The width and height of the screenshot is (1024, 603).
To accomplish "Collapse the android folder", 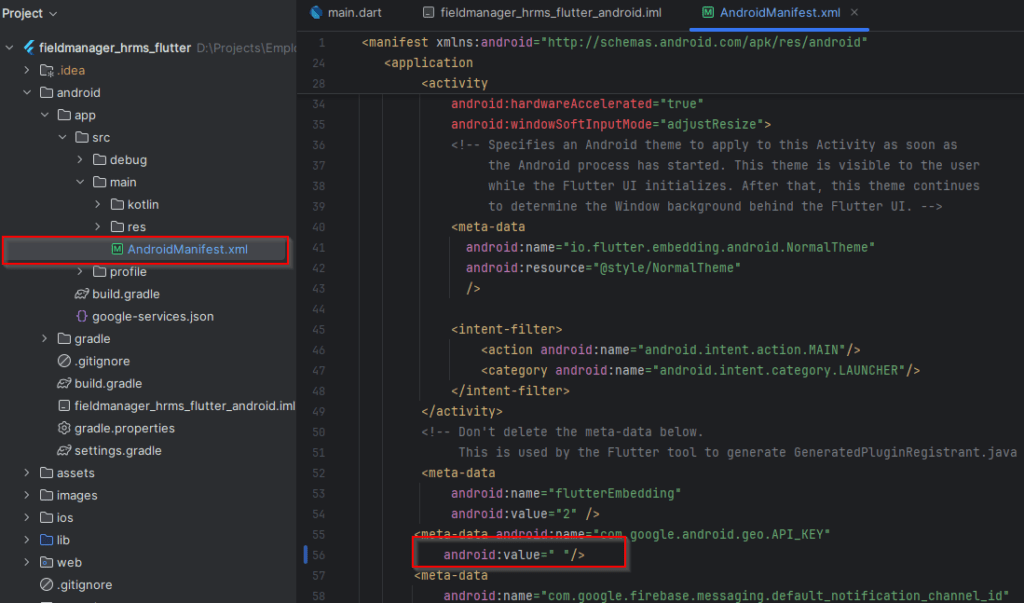I will point(27,92).
